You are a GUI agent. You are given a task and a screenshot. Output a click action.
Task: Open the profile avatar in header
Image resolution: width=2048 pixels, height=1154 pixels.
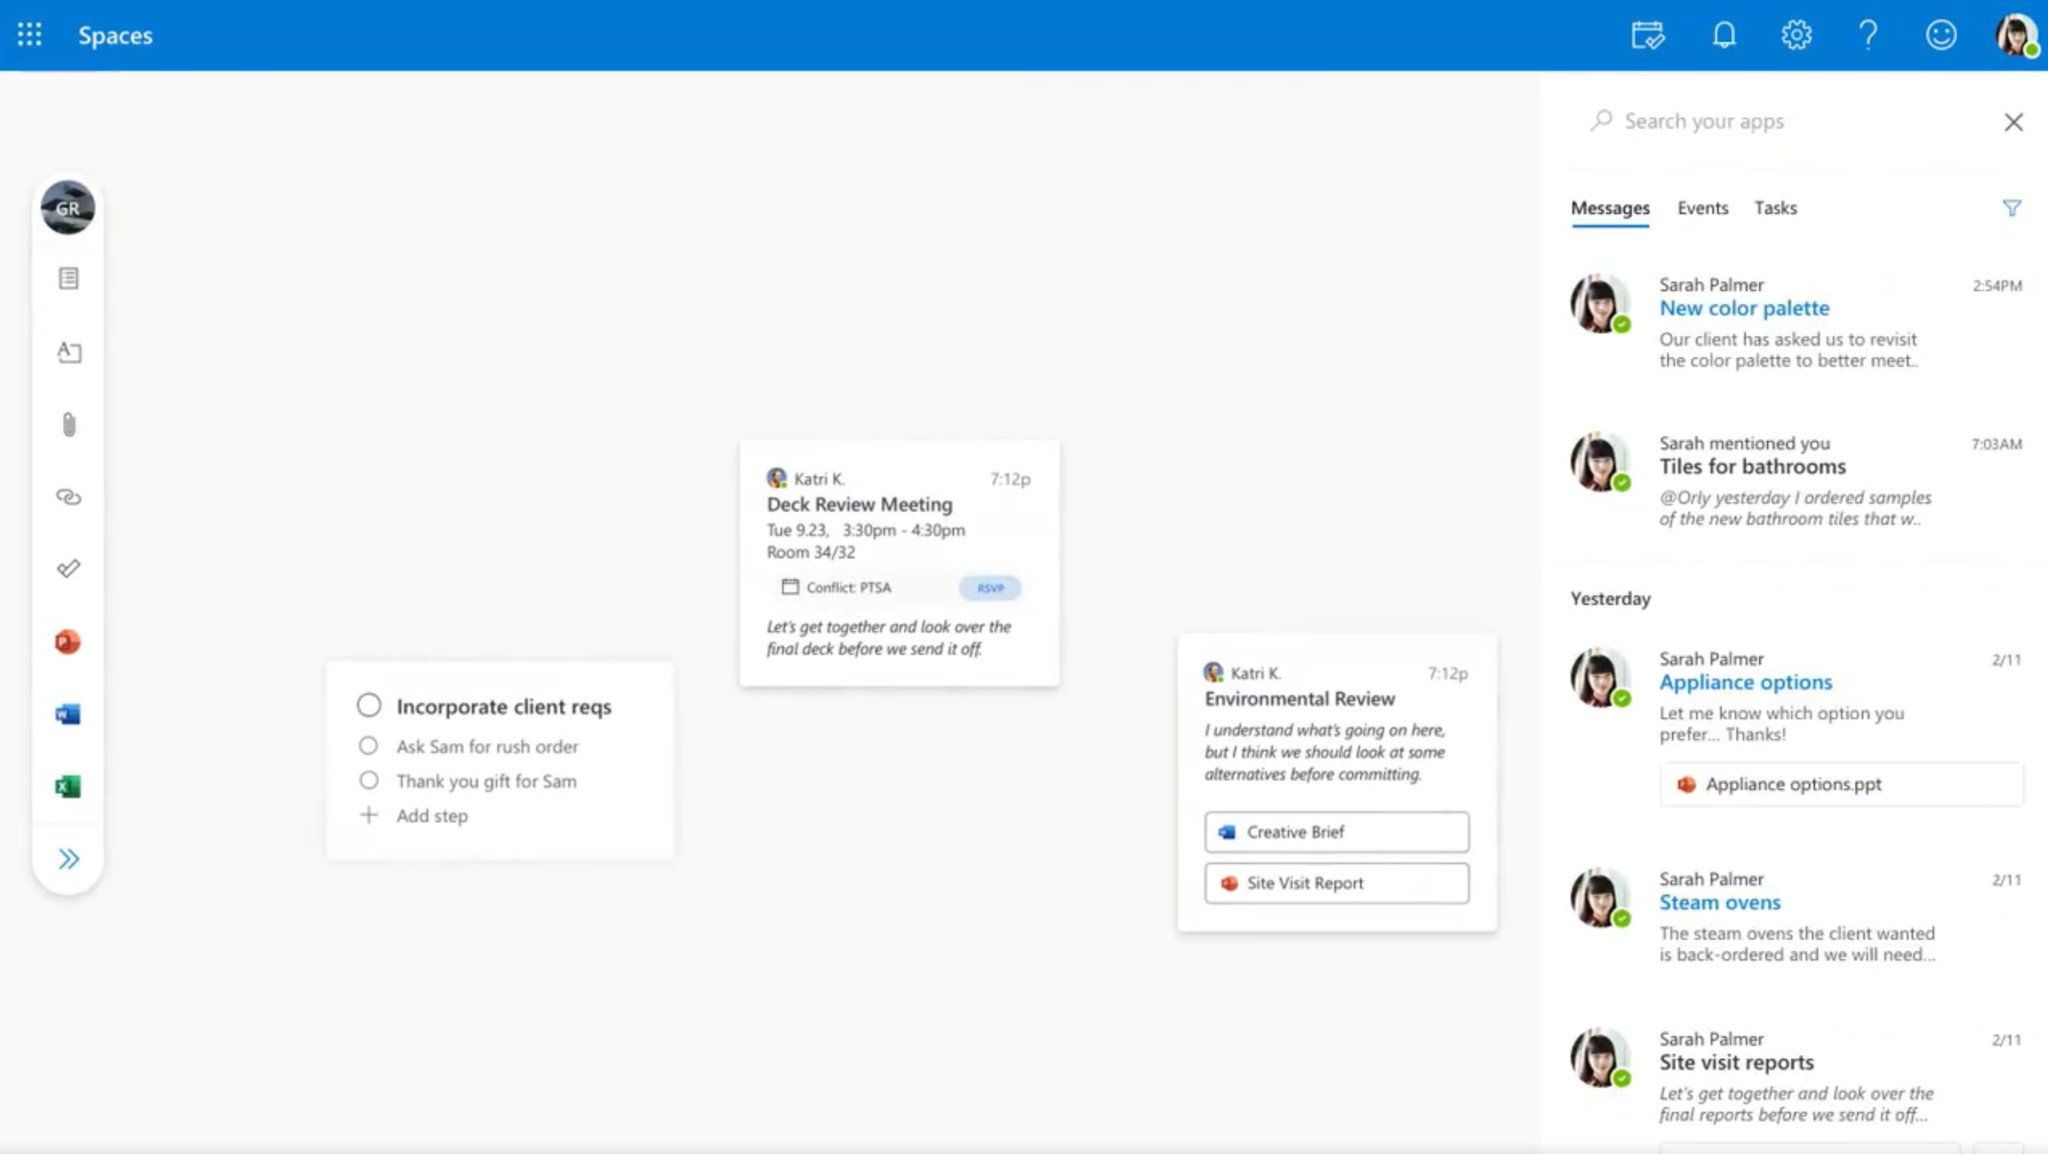[x=2017, y=35]
